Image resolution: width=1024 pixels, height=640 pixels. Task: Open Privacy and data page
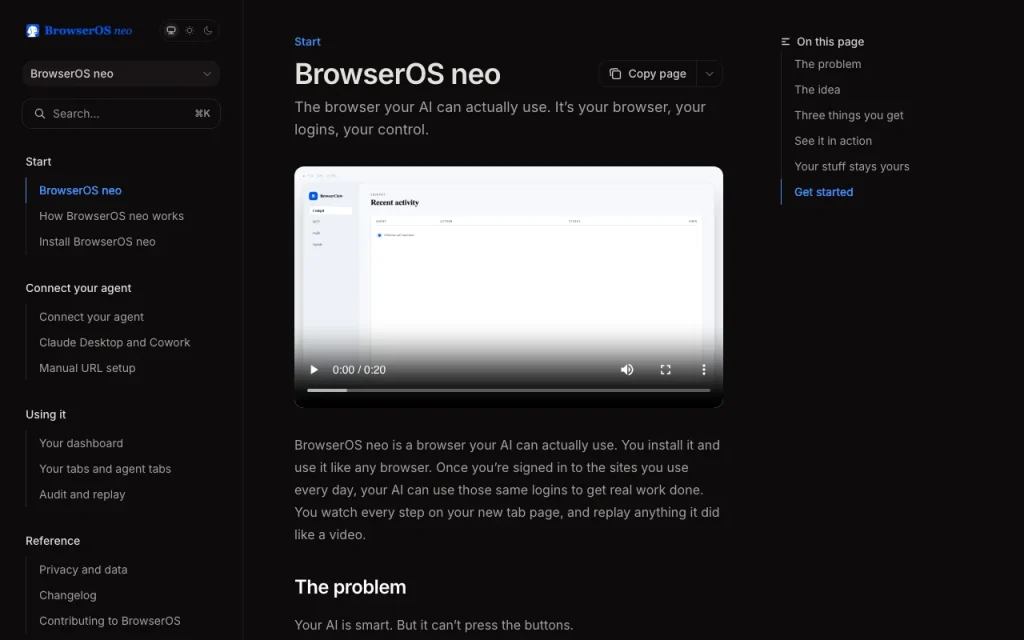[x=84, y=569]
